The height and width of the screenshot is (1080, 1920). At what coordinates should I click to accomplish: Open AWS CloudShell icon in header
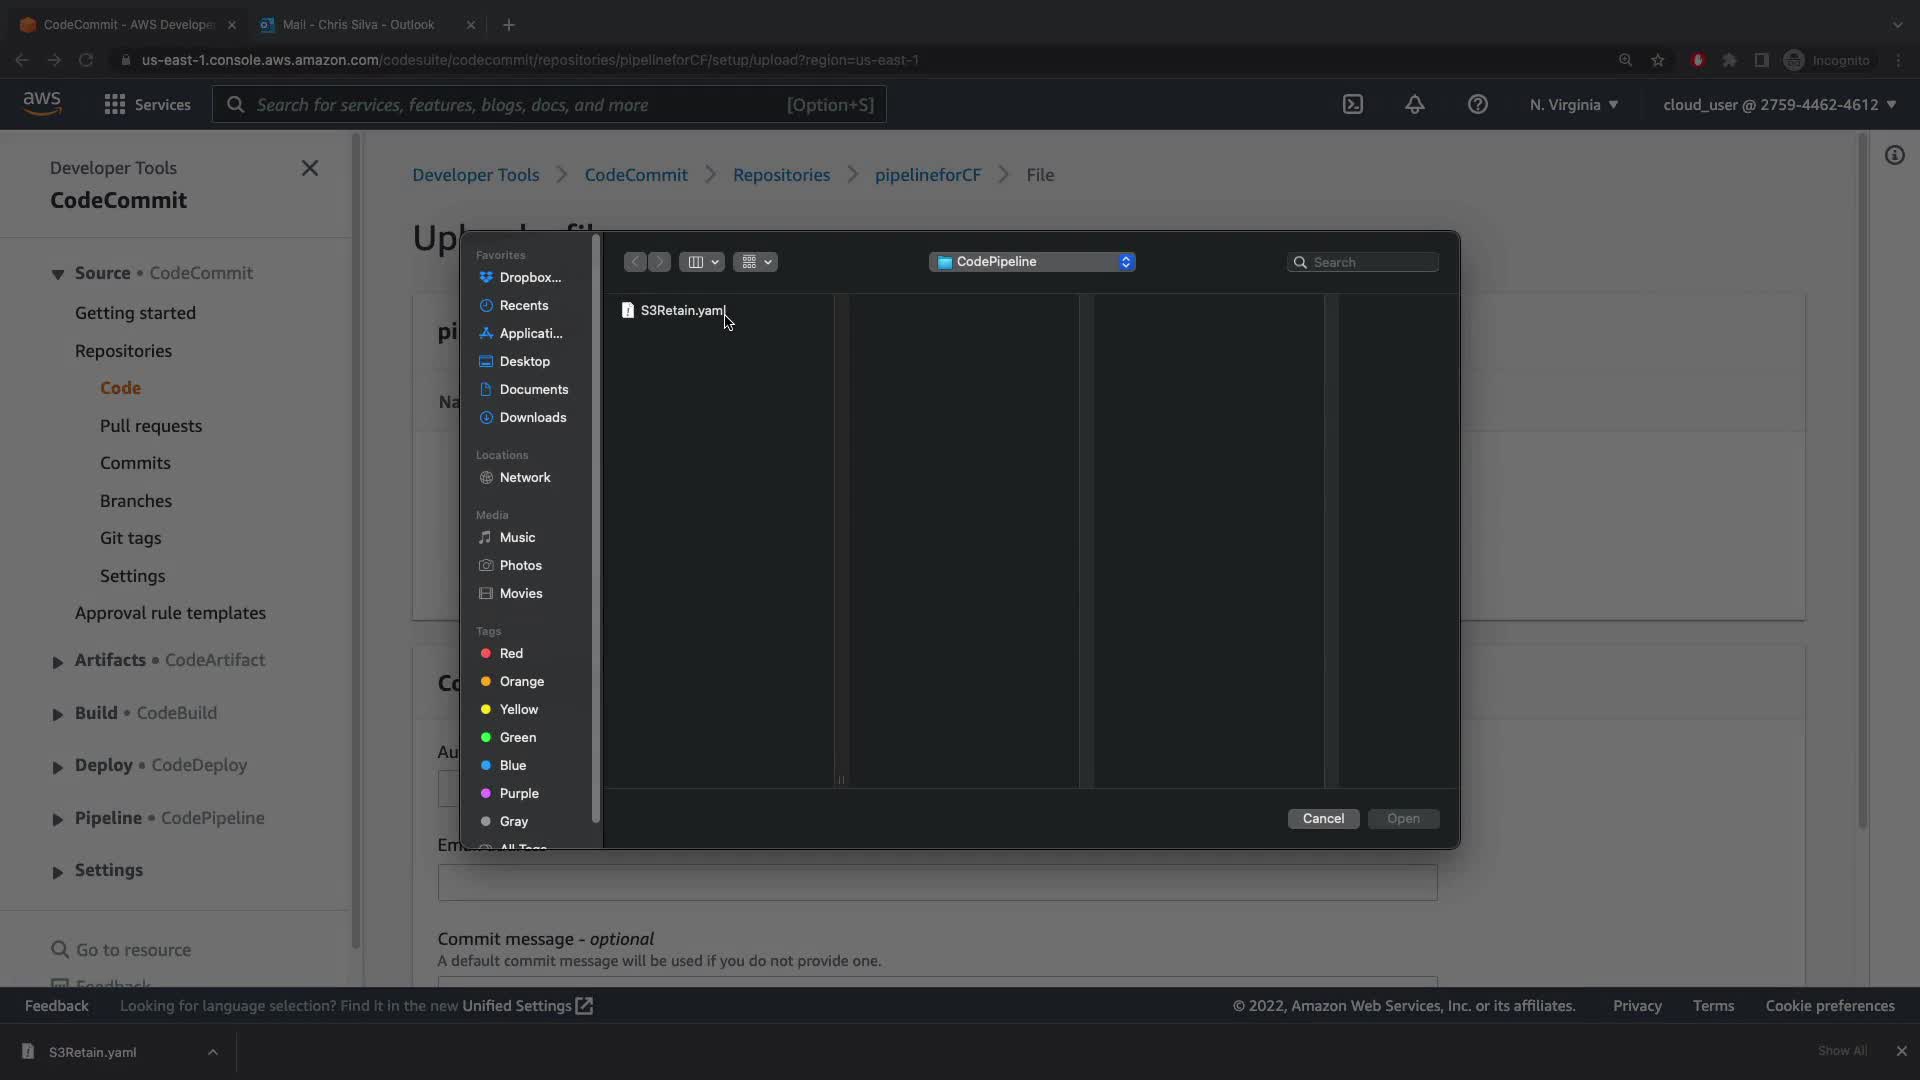tap(1352, 104)
